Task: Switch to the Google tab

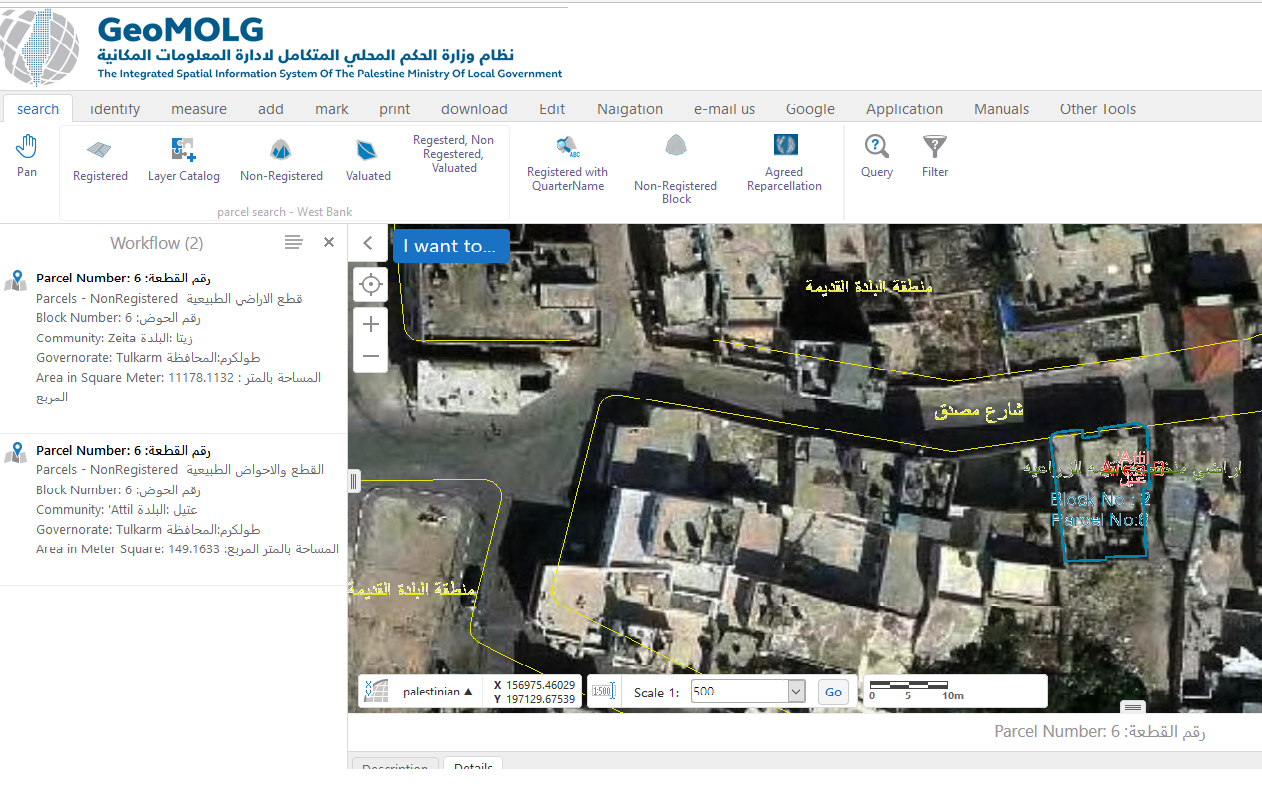Action: pyautogui.click(x=810, y=109)
